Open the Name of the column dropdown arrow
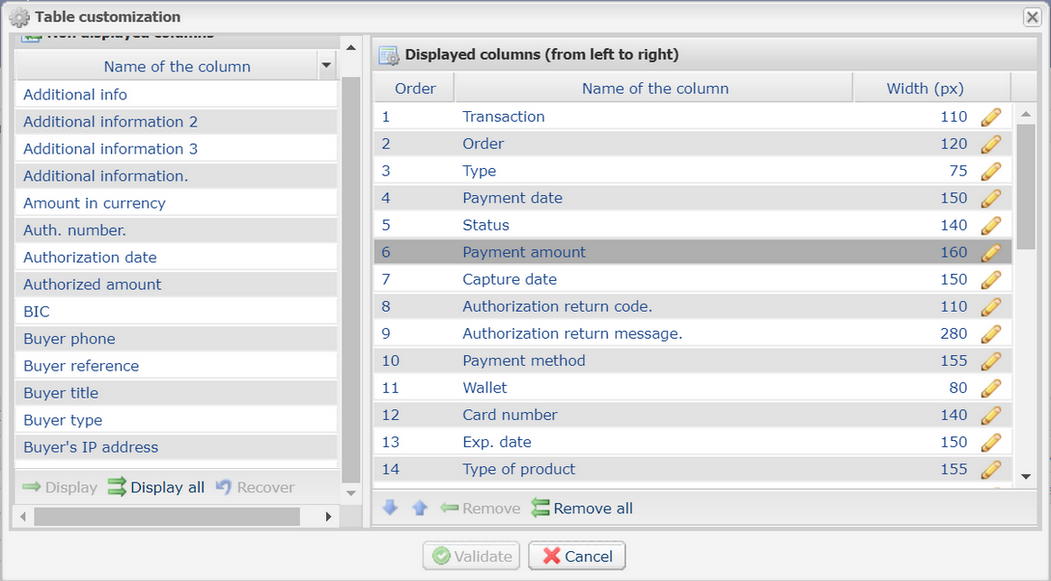The width and height of the screenshot is (1051, 581). coord(326,67)
